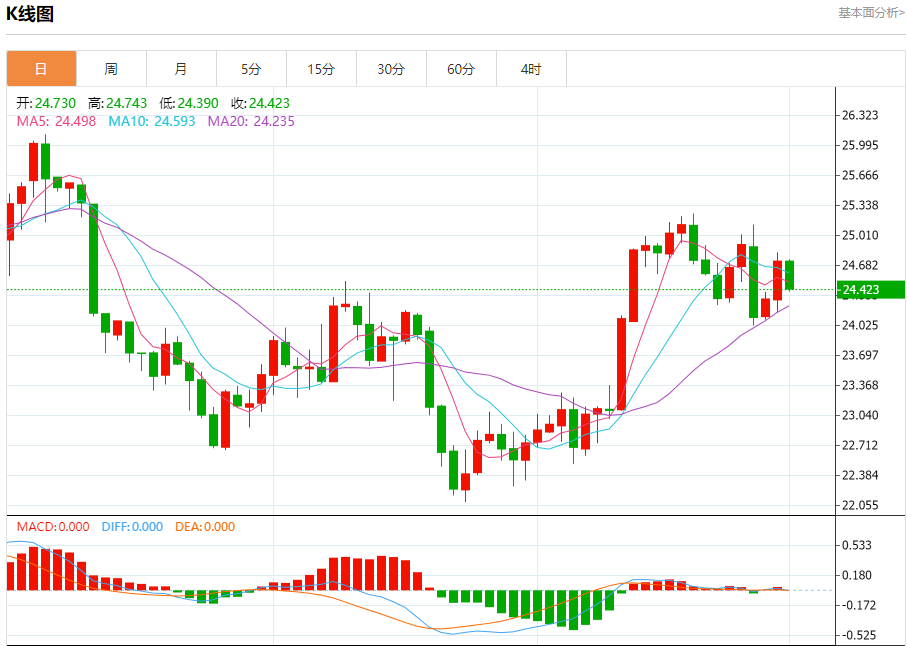Click the 23.697 price axis label
Viewport: 907px width, 646px height.
click(x=861, y=355)
